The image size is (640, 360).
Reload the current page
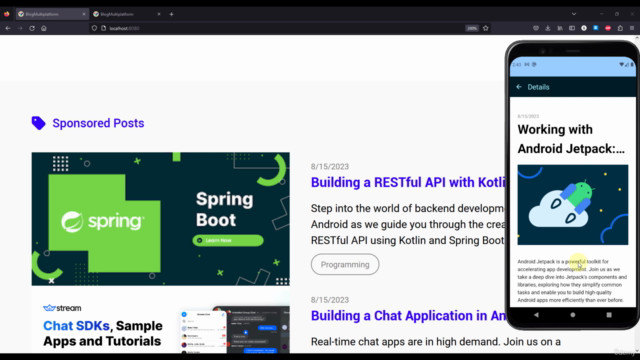click(x=32, y=28)
